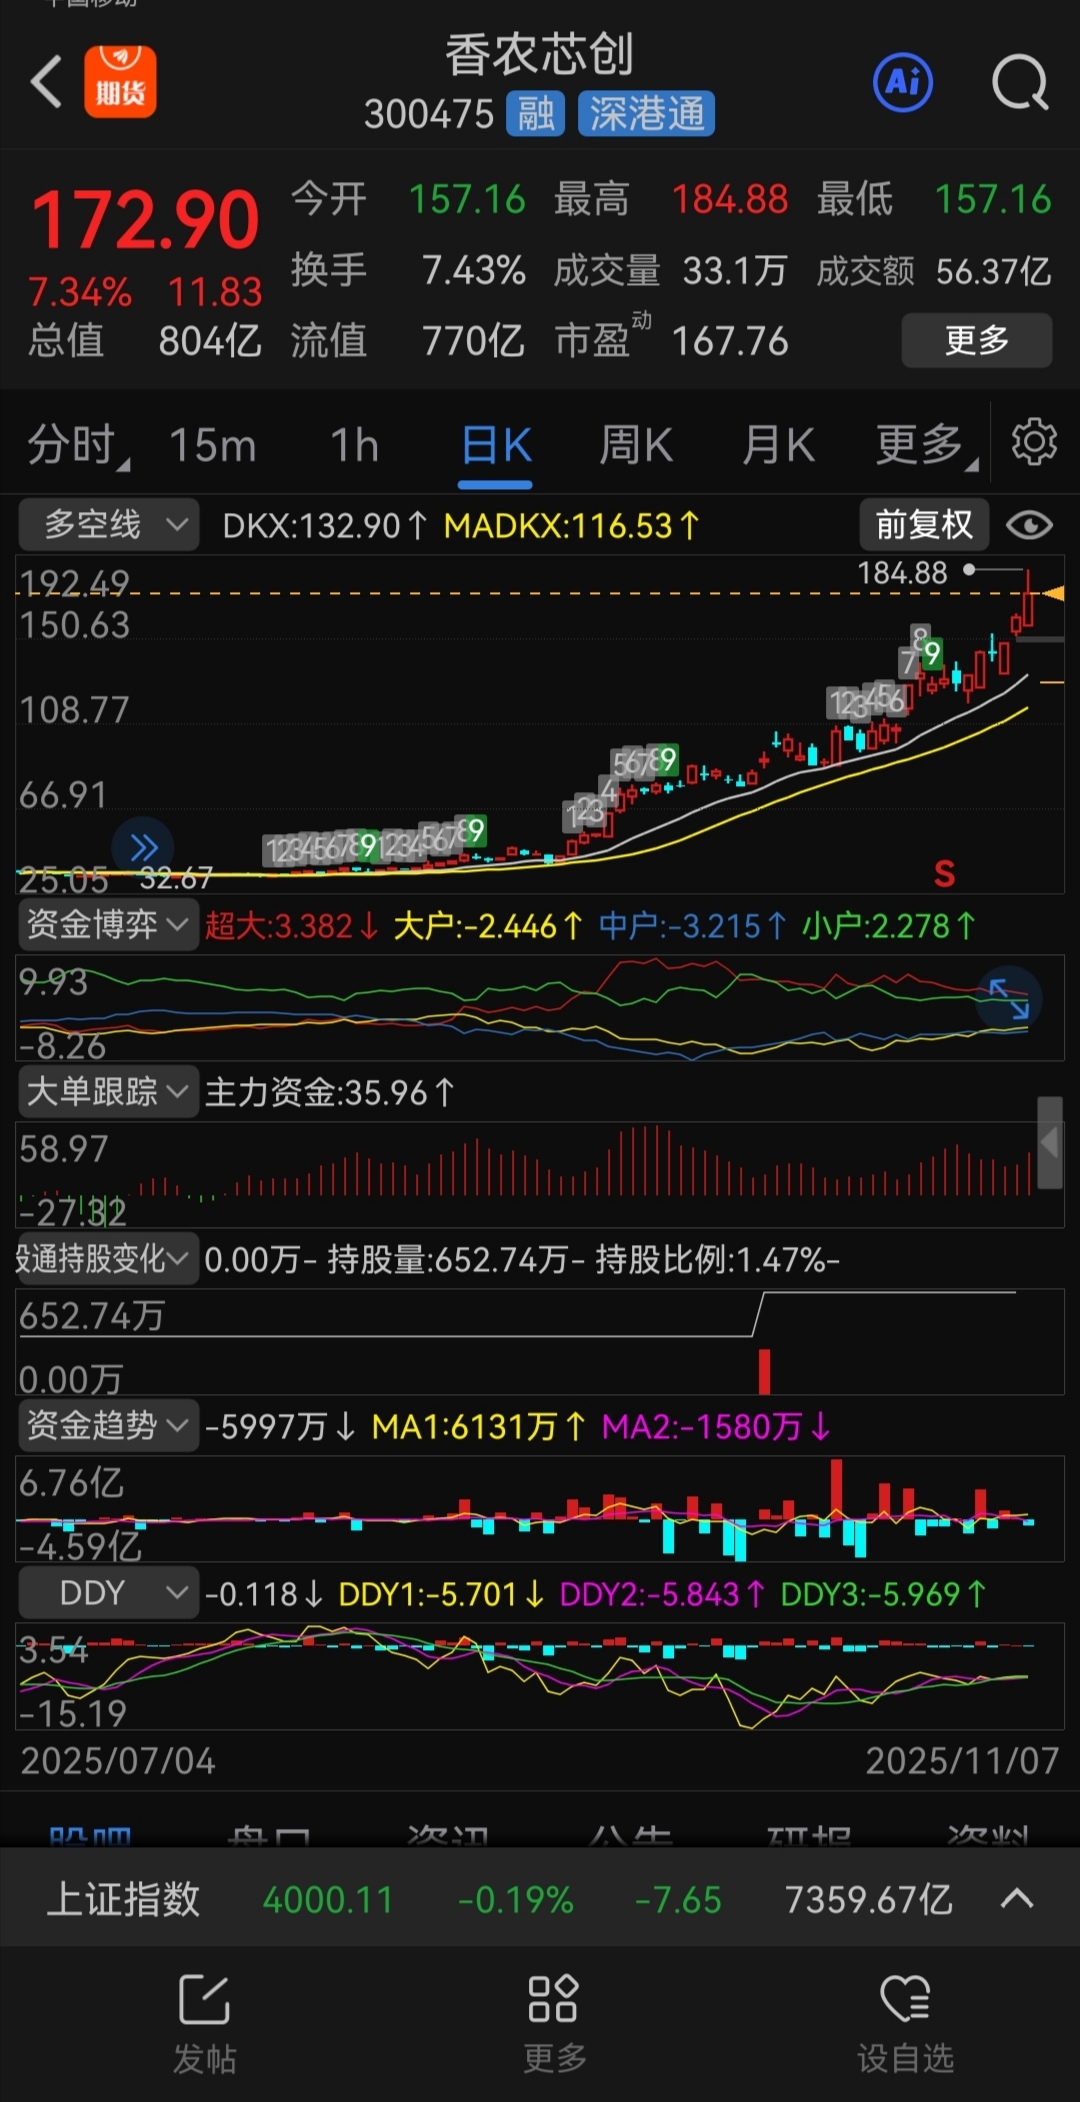Tap the search magnifier icon
The width and height of the screenshot is (1080, 2102).
(1019, 83)
